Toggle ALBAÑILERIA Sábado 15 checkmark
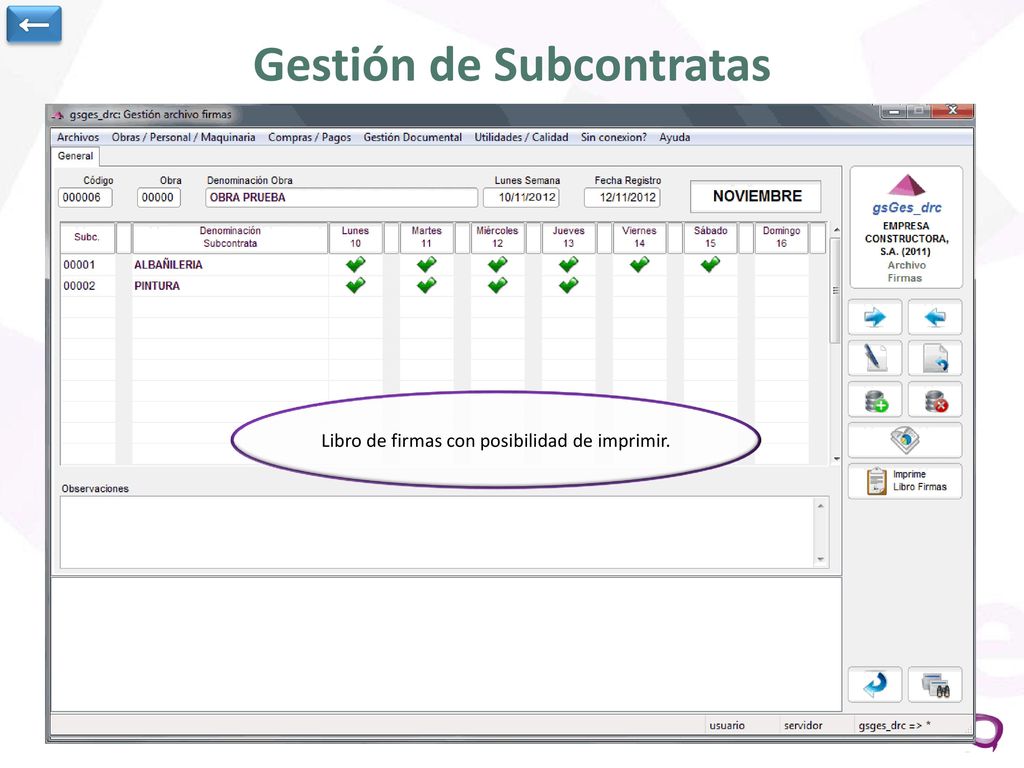 click(x=711, y=264)
